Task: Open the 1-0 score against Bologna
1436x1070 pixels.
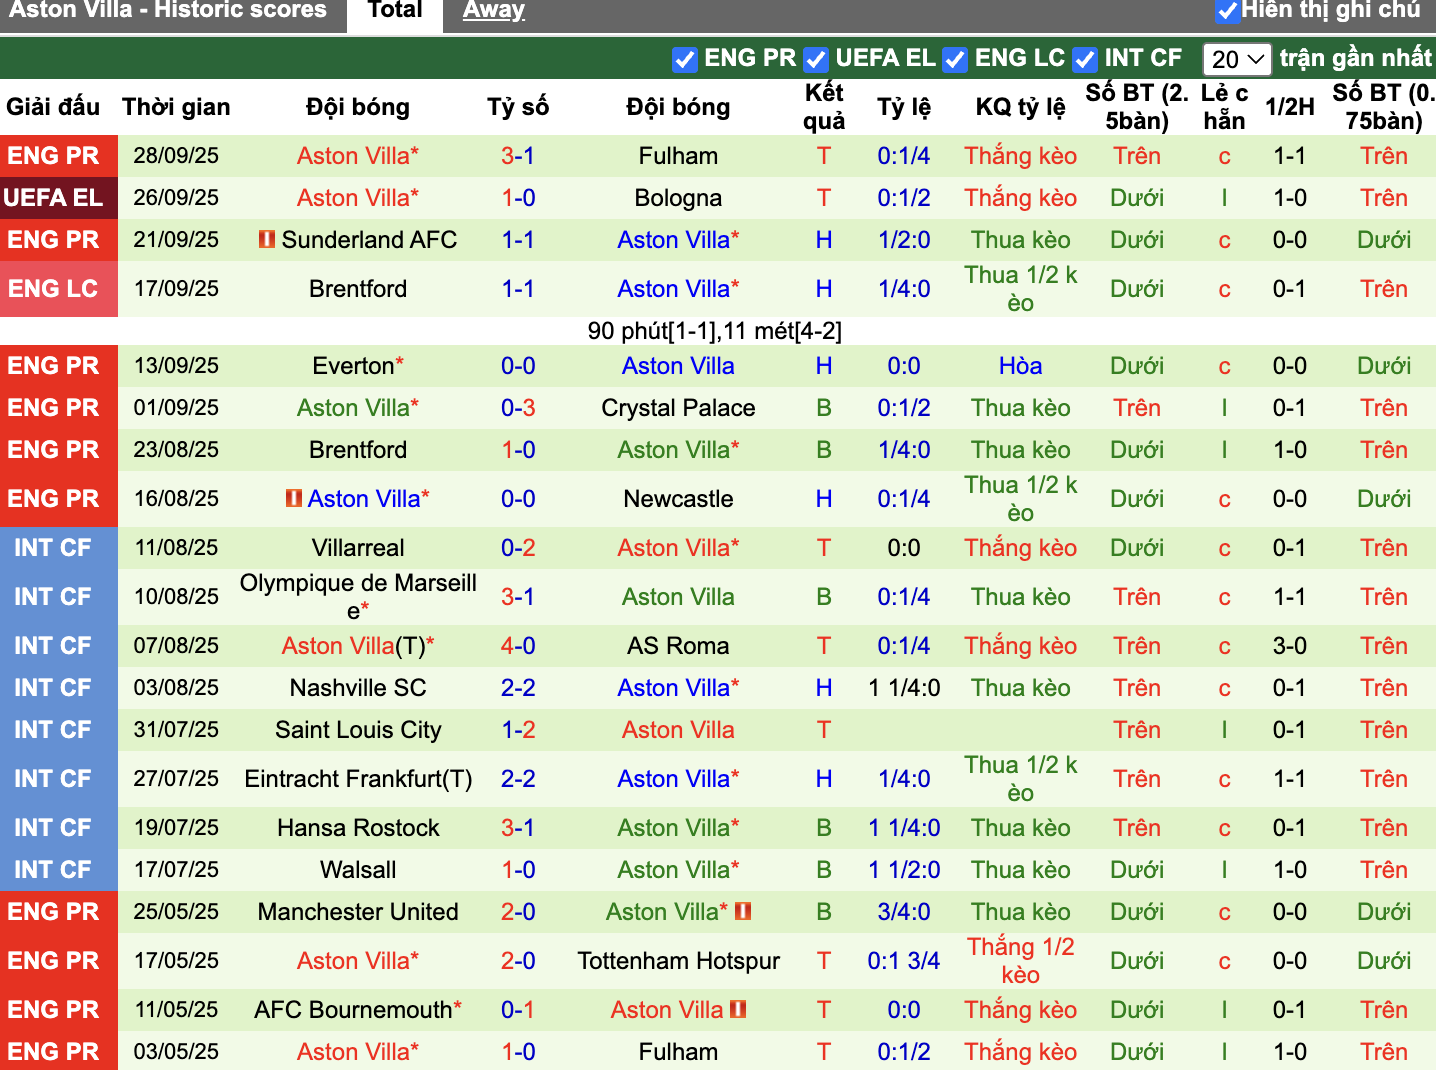Action: pos(518,198)
